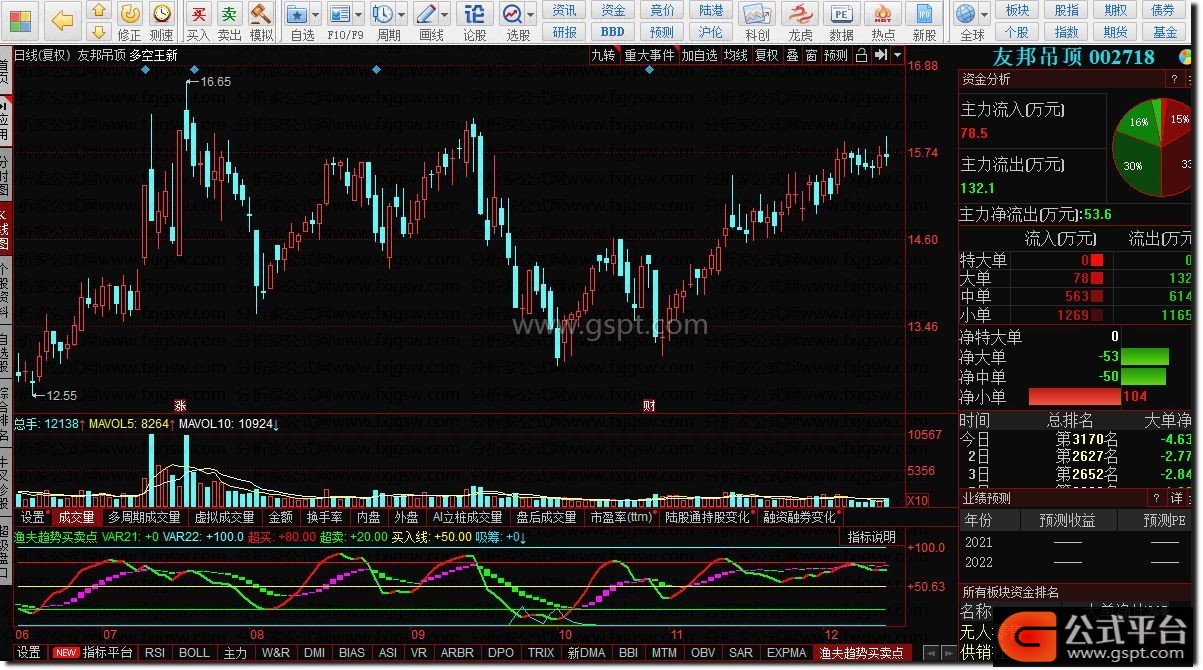Click the 16.65 high price label

tap(215, 82)
